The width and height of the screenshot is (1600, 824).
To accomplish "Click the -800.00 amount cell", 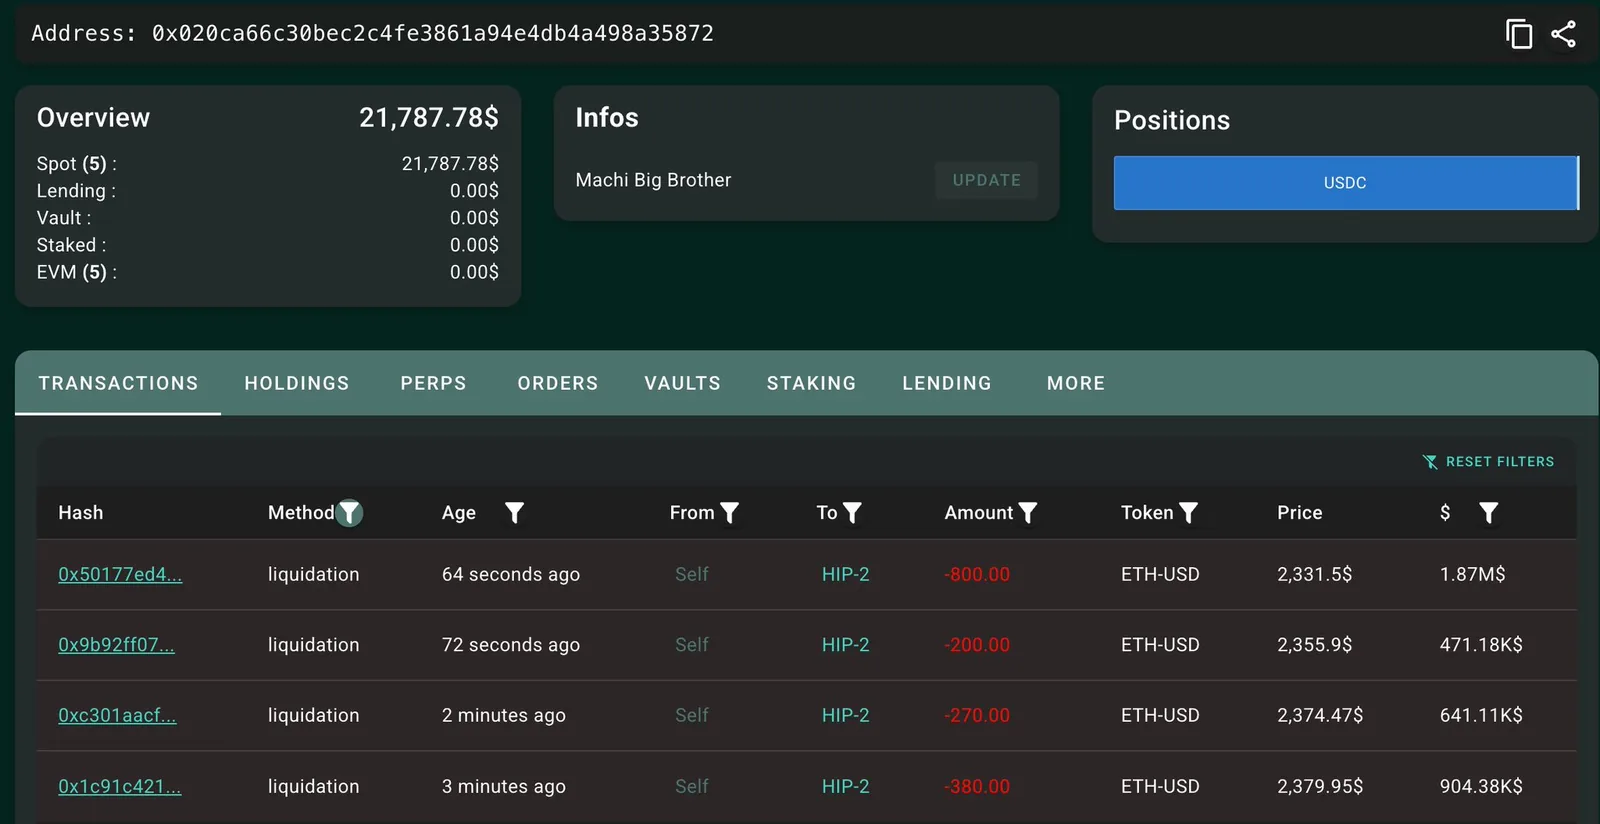I will (x=977, y=574).
